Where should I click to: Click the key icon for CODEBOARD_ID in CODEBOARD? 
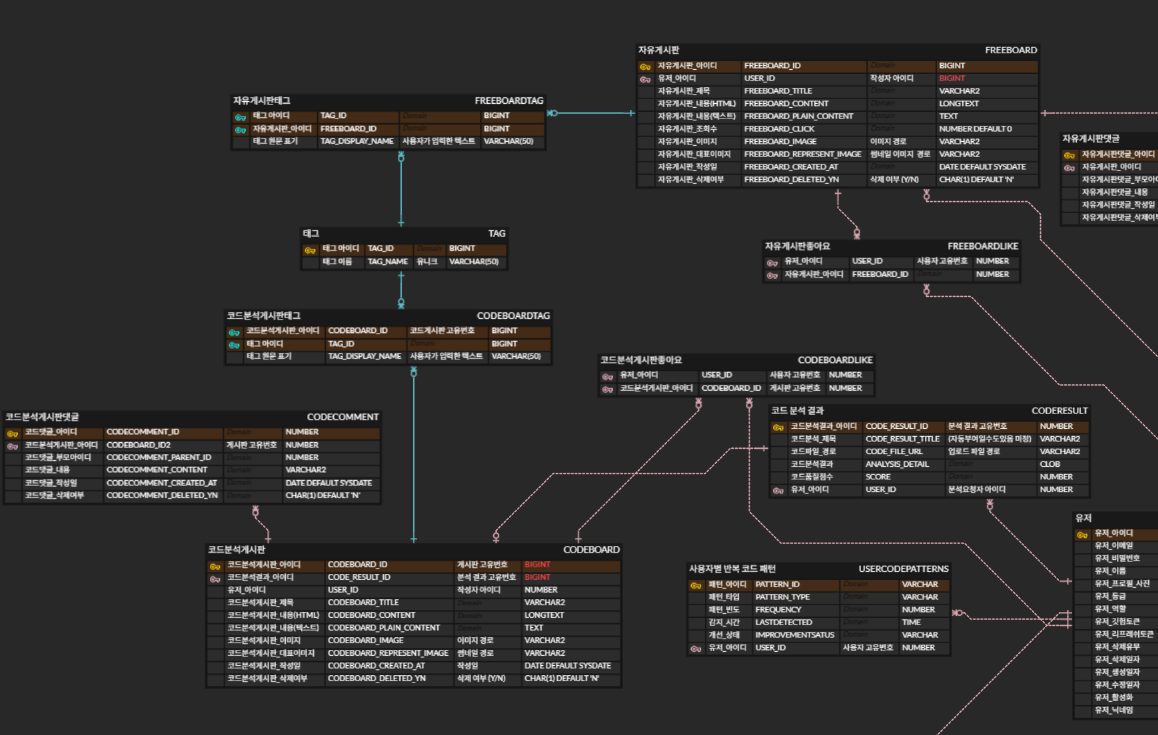(x=215, y=566)
